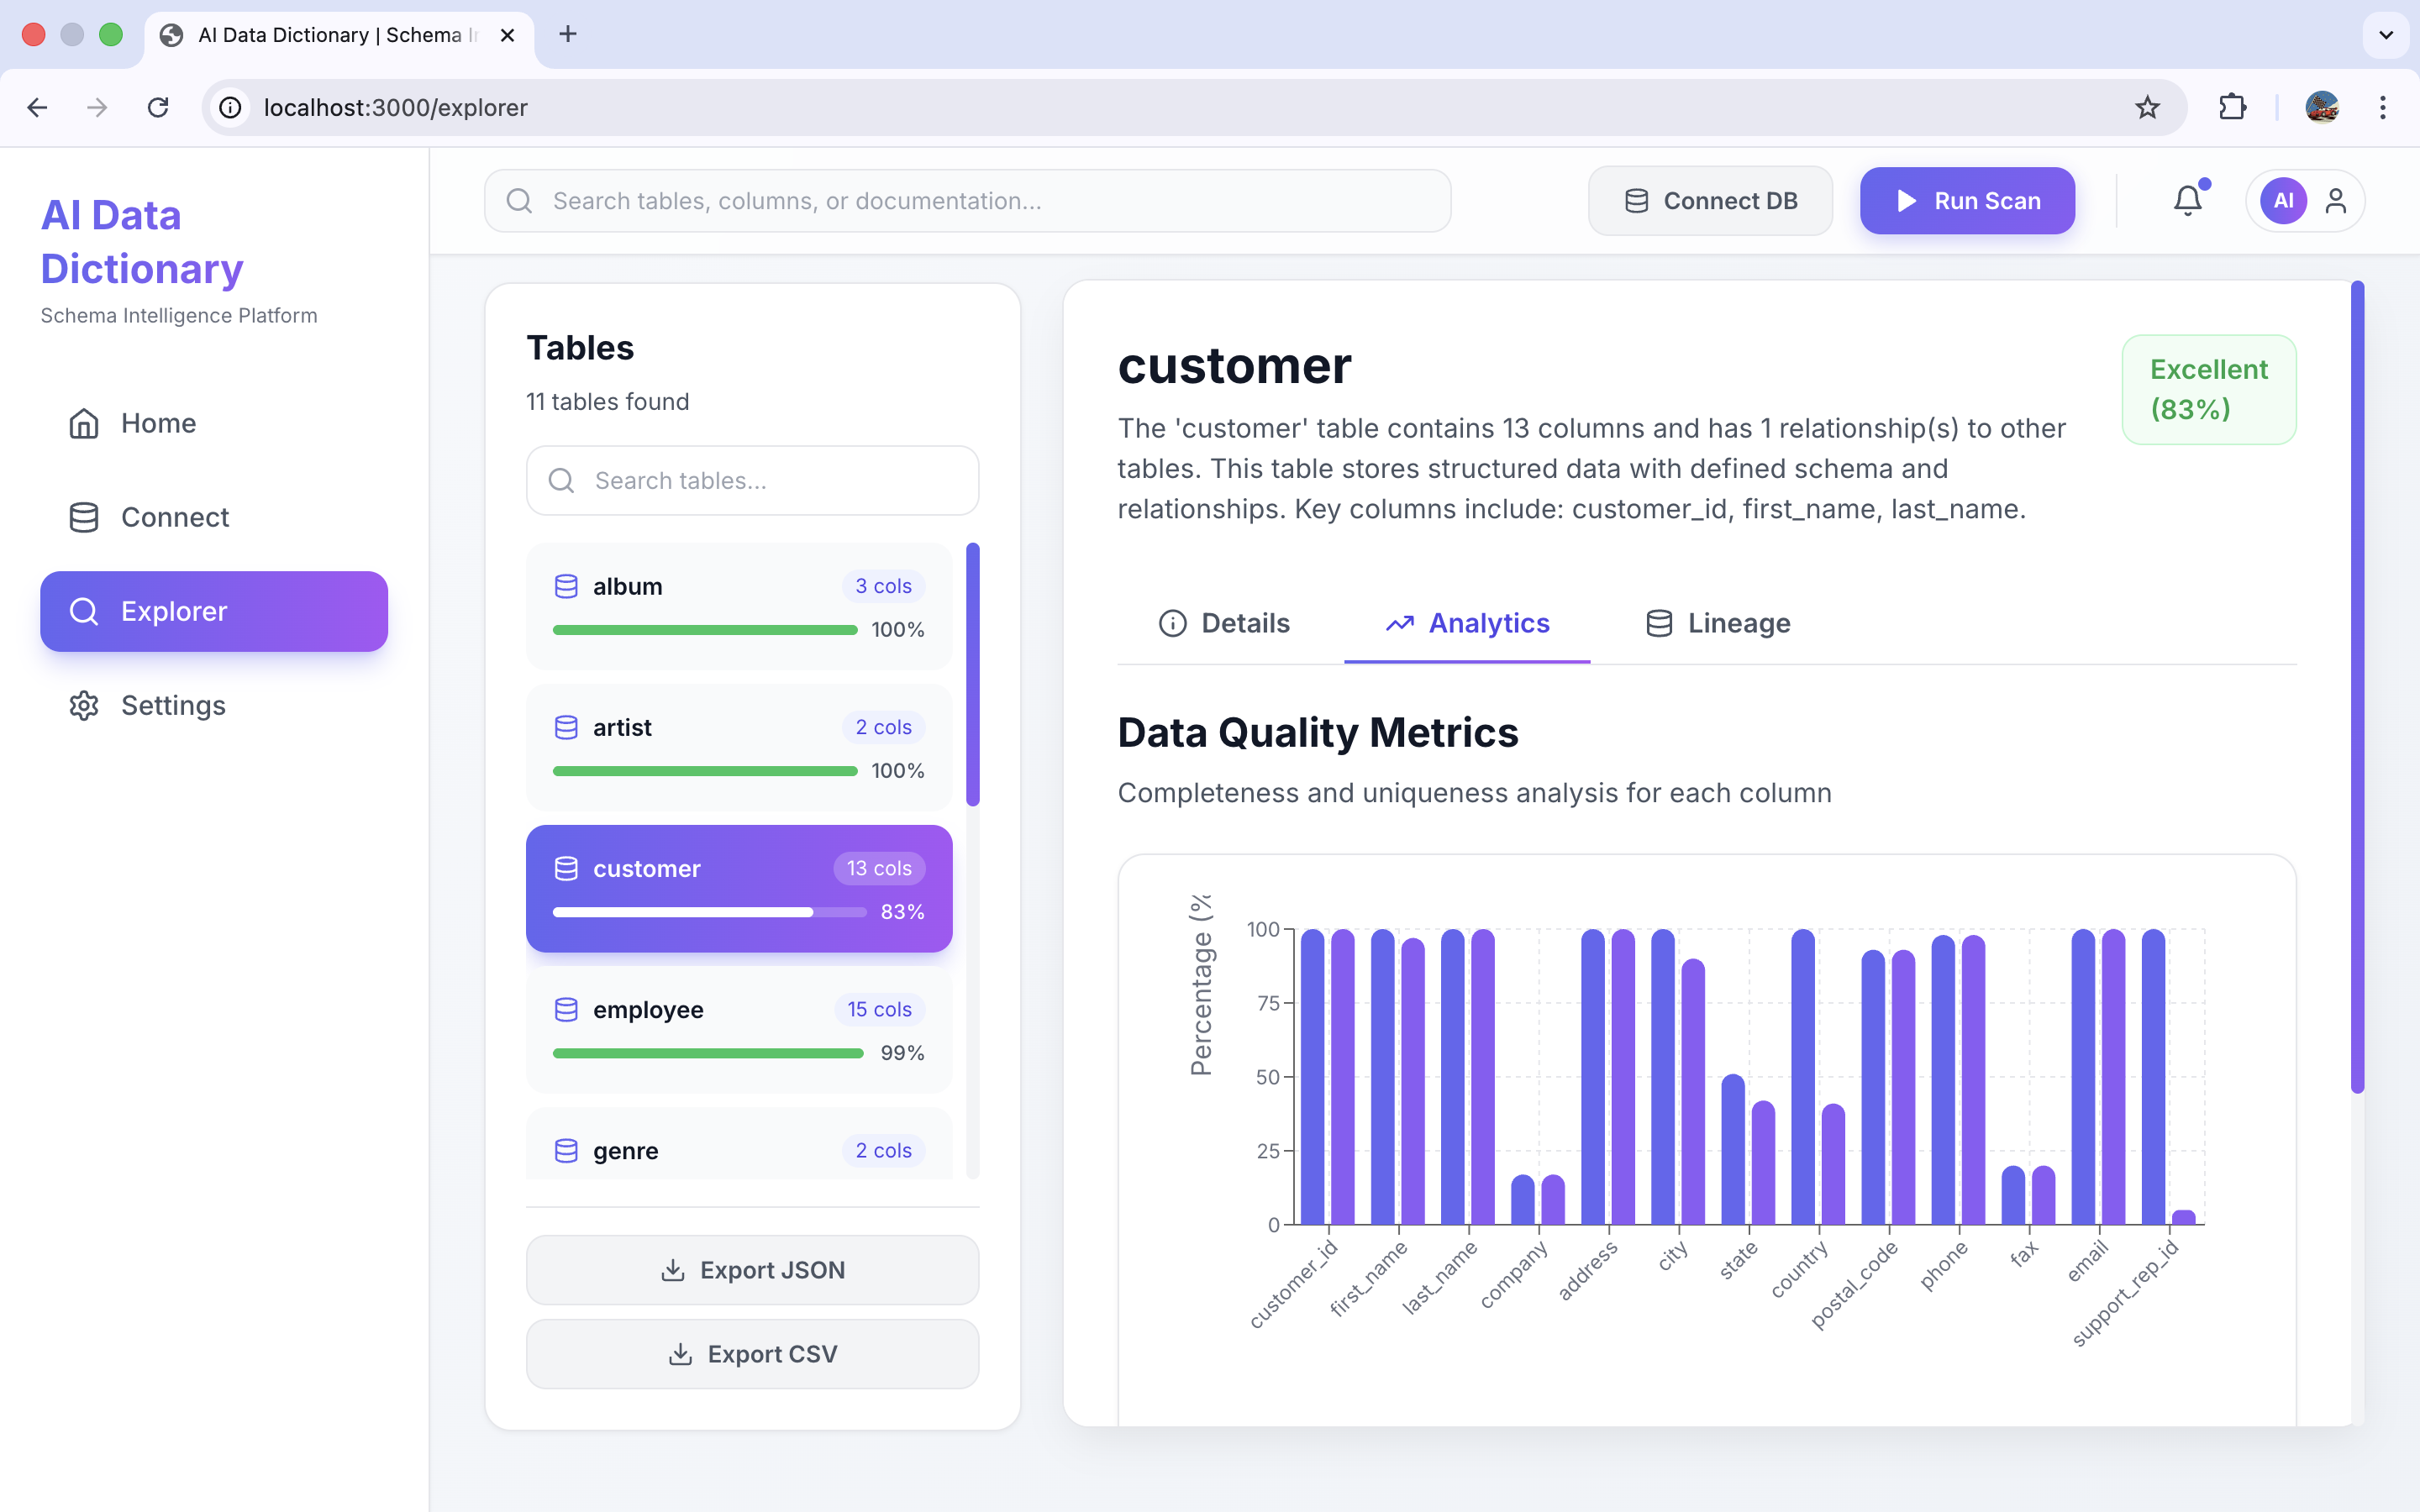Image resolution: width=2420 pixels, height=1512 pixels.
Task: Click the AI avatar badge in the header
Action: 2285,200
